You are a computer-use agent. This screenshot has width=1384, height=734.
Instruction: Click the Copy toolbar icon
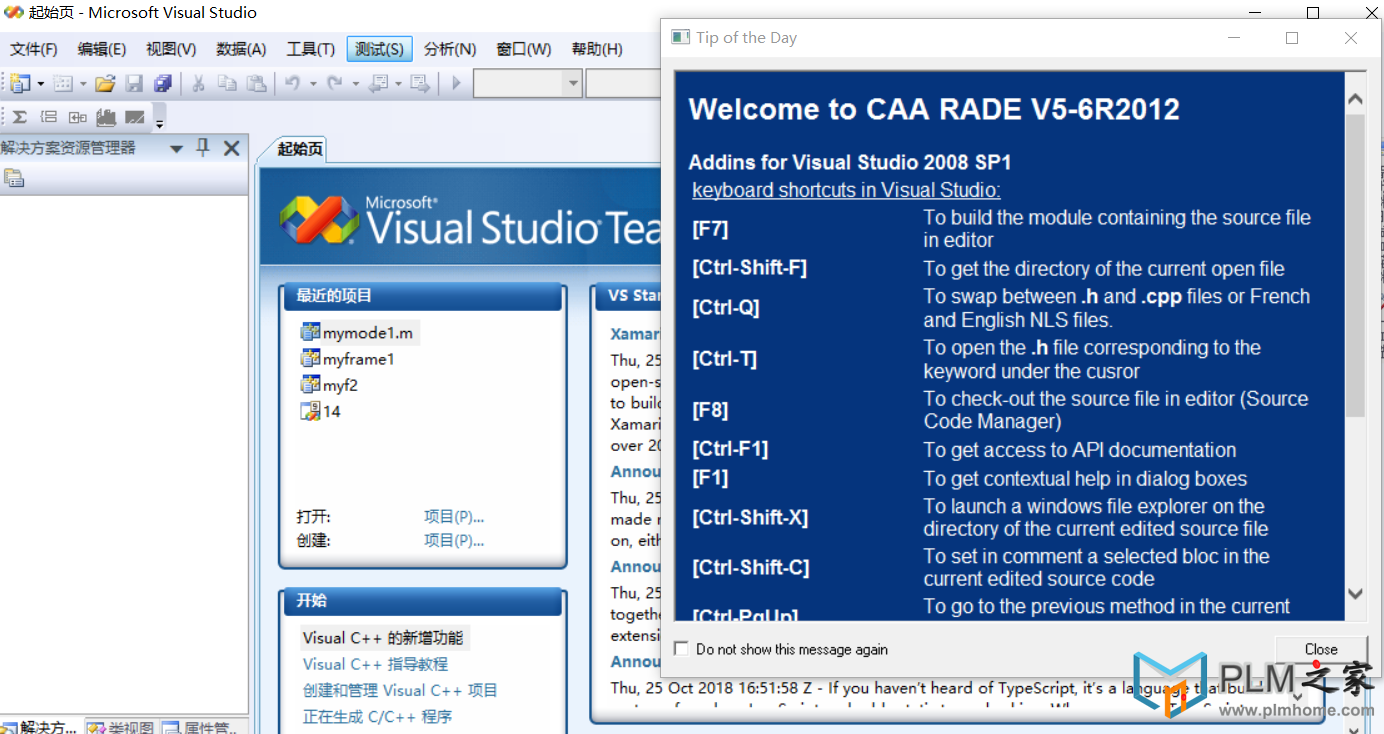pos(227,84)
